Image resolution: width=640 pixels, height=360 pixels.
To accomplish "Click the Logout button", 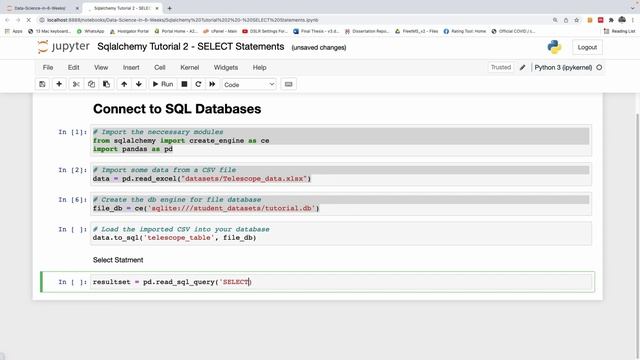I will coord(587,47).
